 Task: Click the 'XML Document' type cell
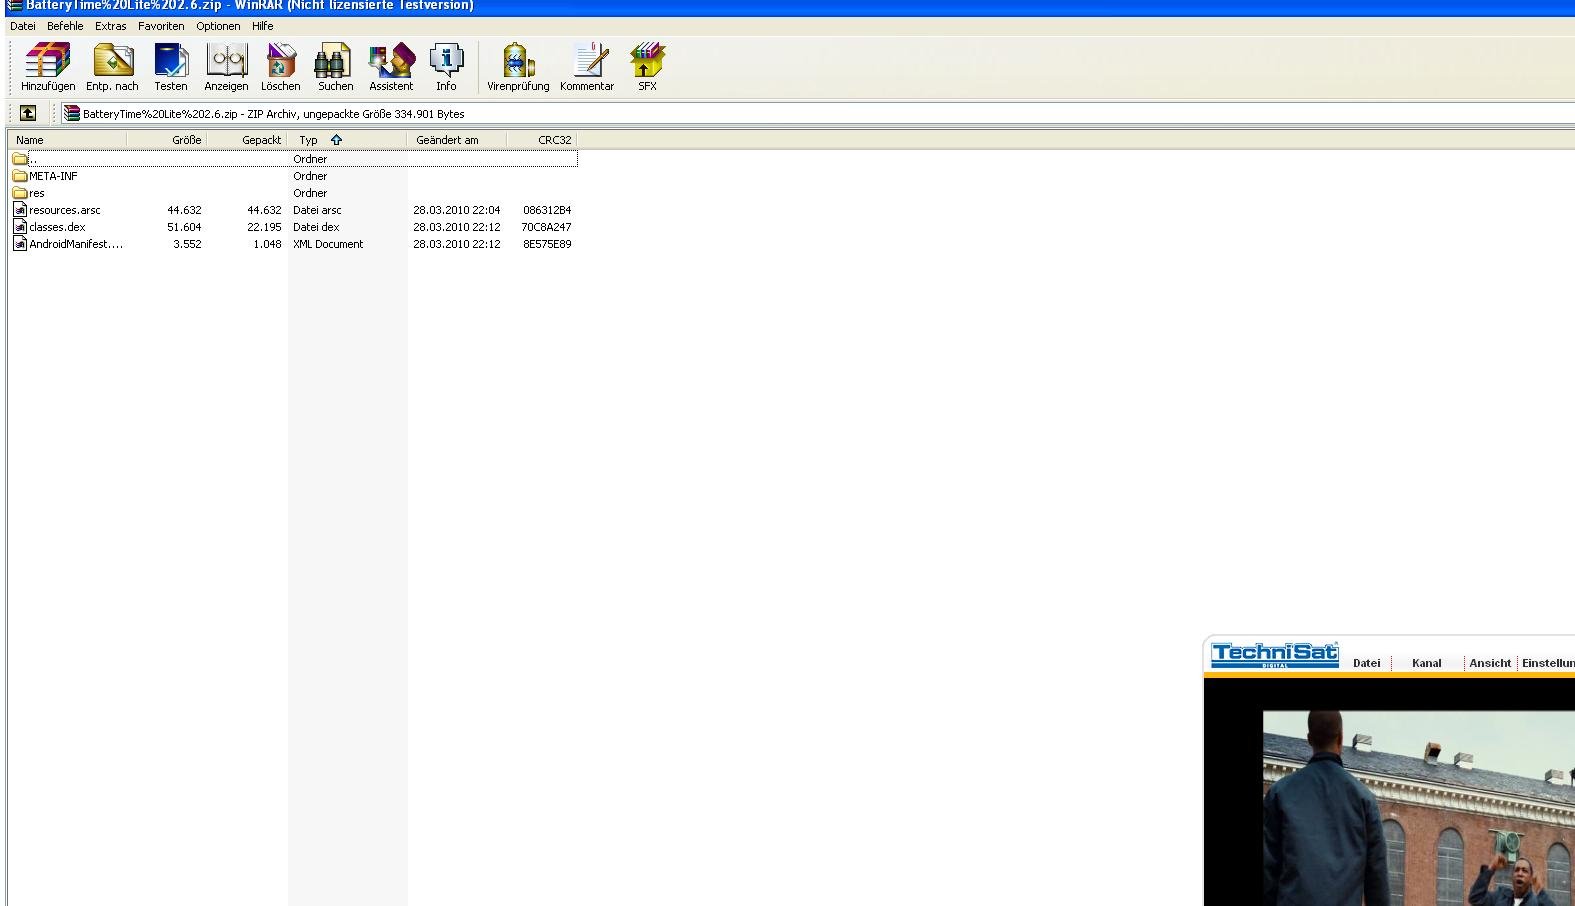click(328, 244)
